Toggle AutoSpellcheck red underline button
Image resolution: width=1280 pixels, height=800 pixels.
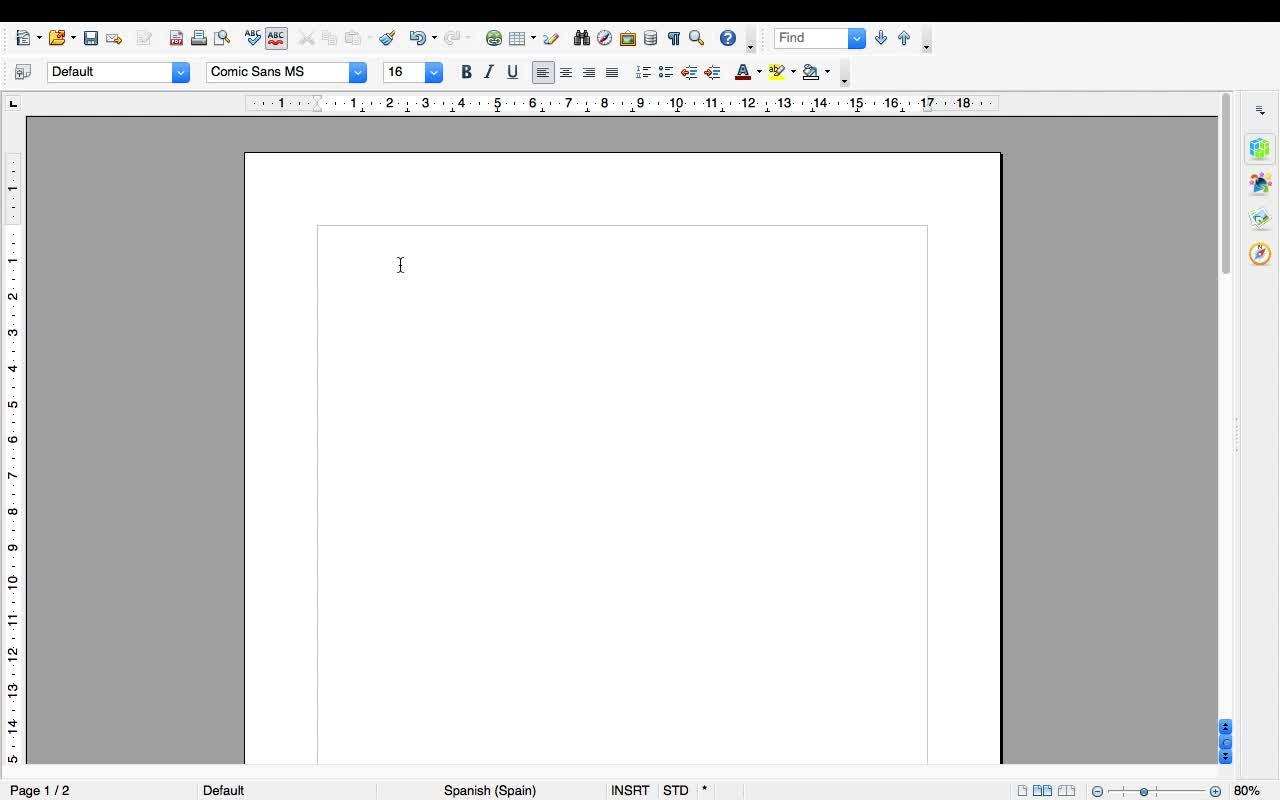(276, 38)
